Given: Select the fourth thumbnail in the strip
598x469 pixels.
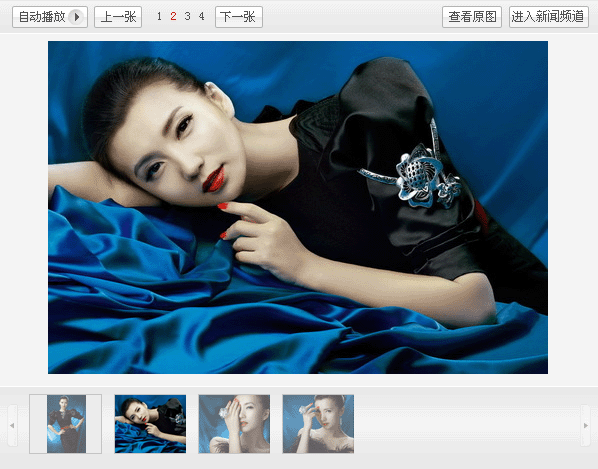Looking at the screenshot, I should click(318, 424).
